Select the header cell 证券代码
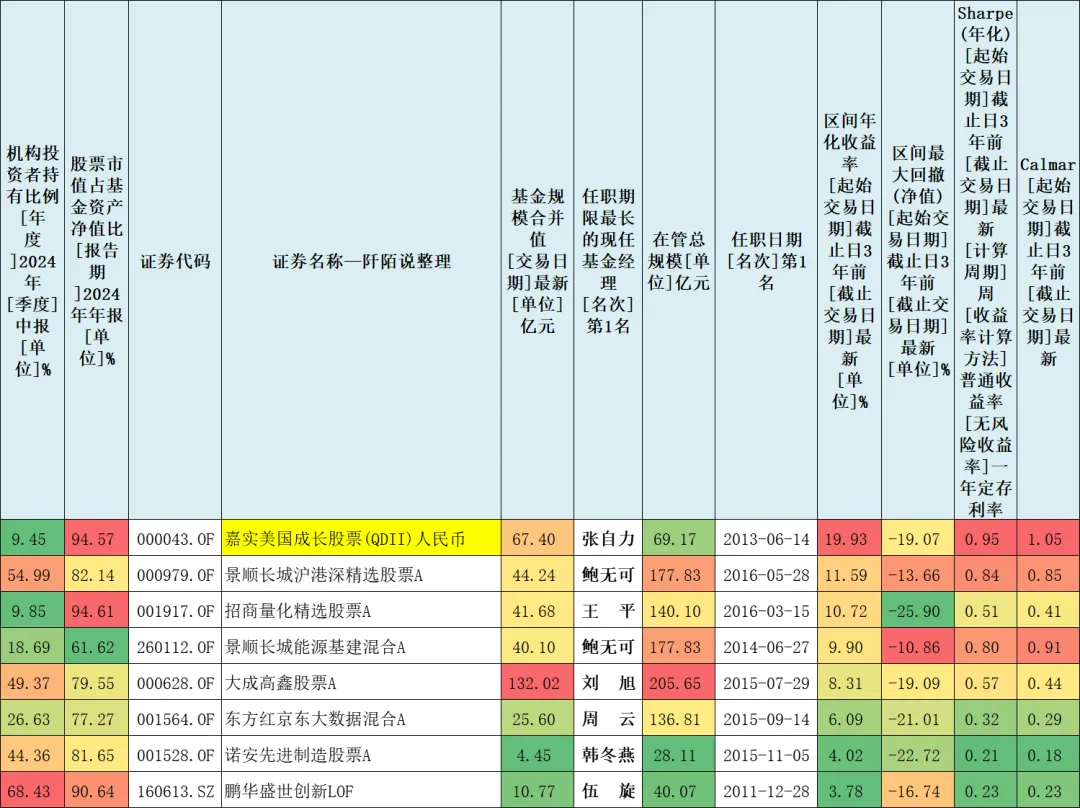 (x=175, y=261)
